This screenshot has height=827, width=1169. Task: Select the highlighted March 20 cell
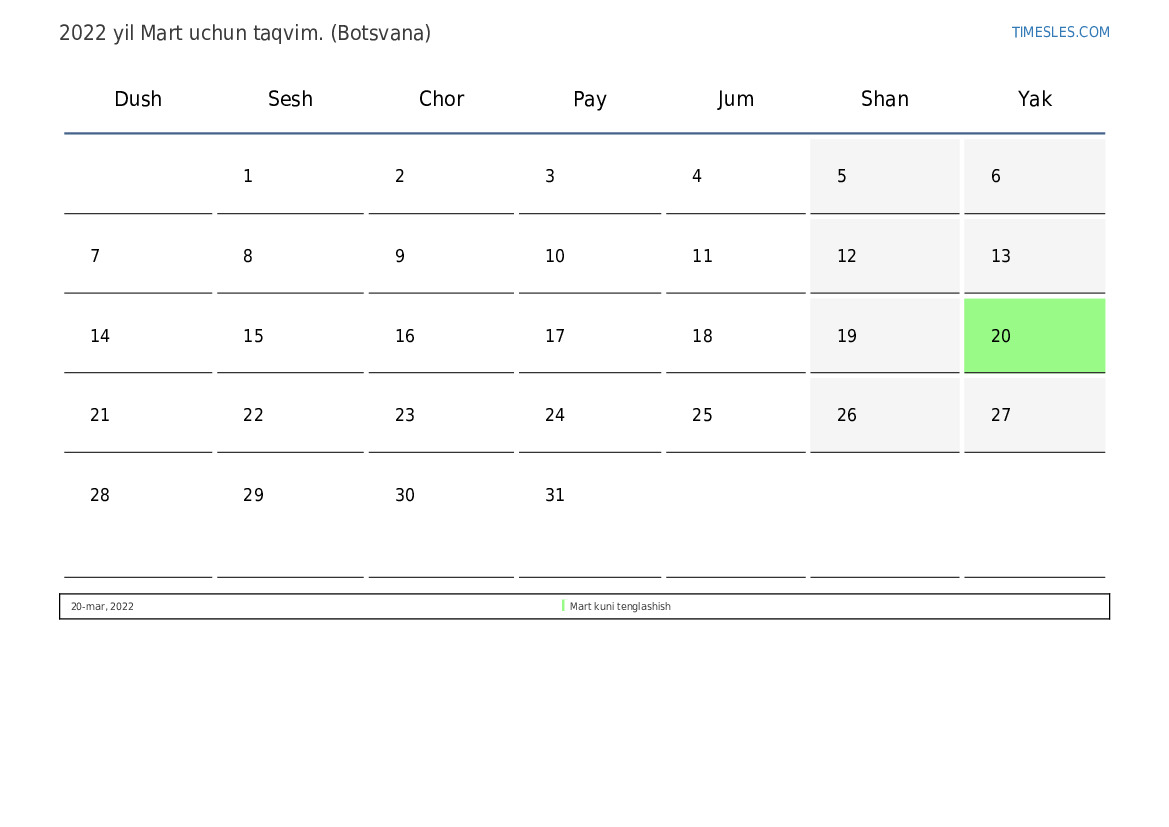click(1034, 336)
